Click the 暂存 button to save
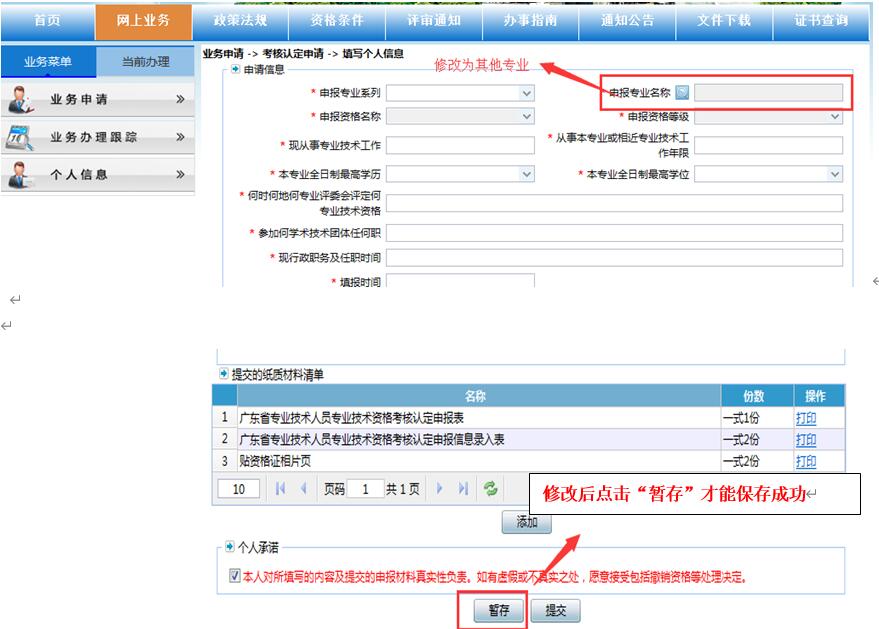Screen dimensions: 879x629 [x=498, y=611]
